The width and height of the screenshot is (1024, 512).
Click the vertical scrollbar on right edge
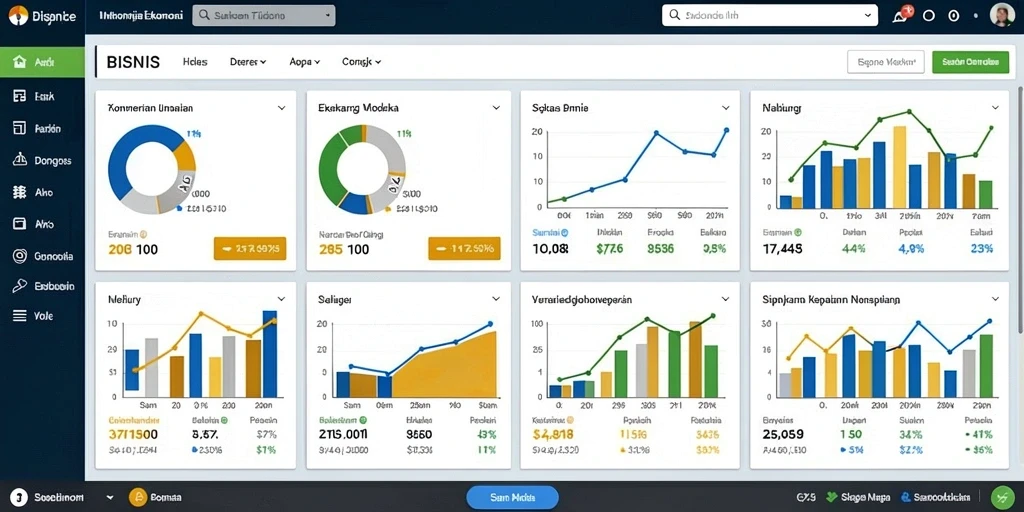[x=1020, y=196]
